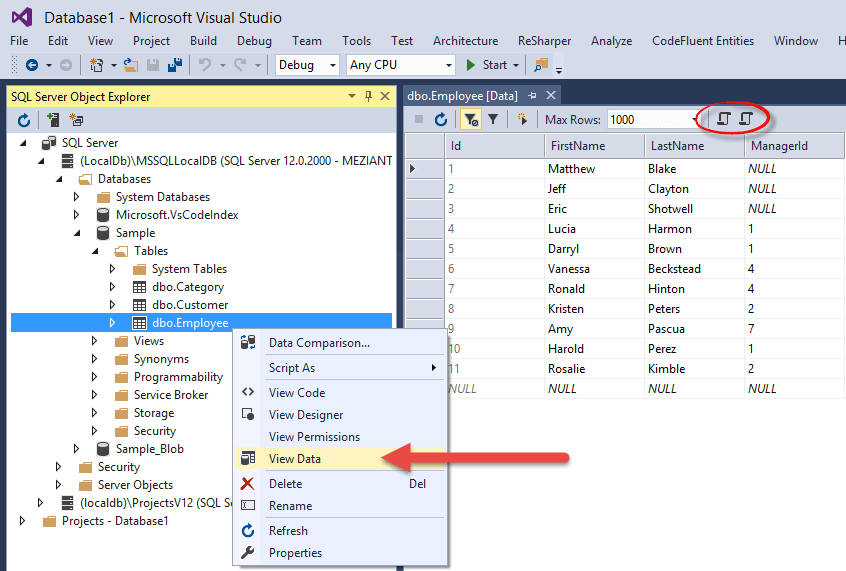Pin the dbo.Employee [Data] tab
This screenshot has height=571, width=846.
[532, 96]
